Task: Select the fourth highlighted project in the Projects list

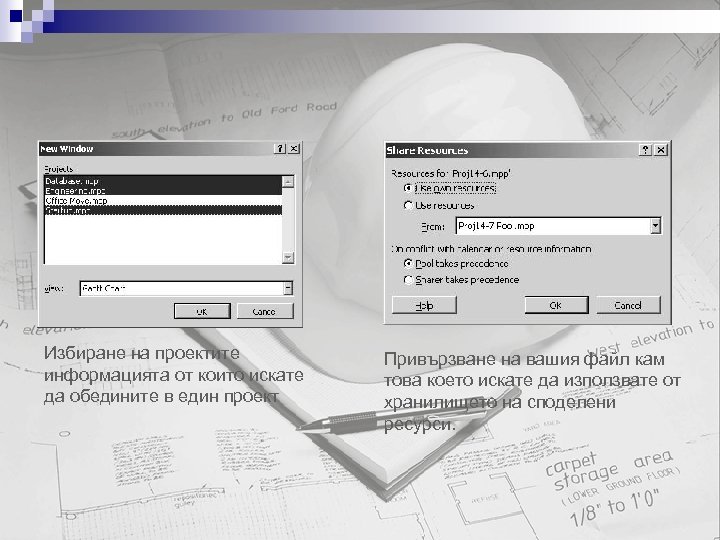Action: tap(163, 210)
